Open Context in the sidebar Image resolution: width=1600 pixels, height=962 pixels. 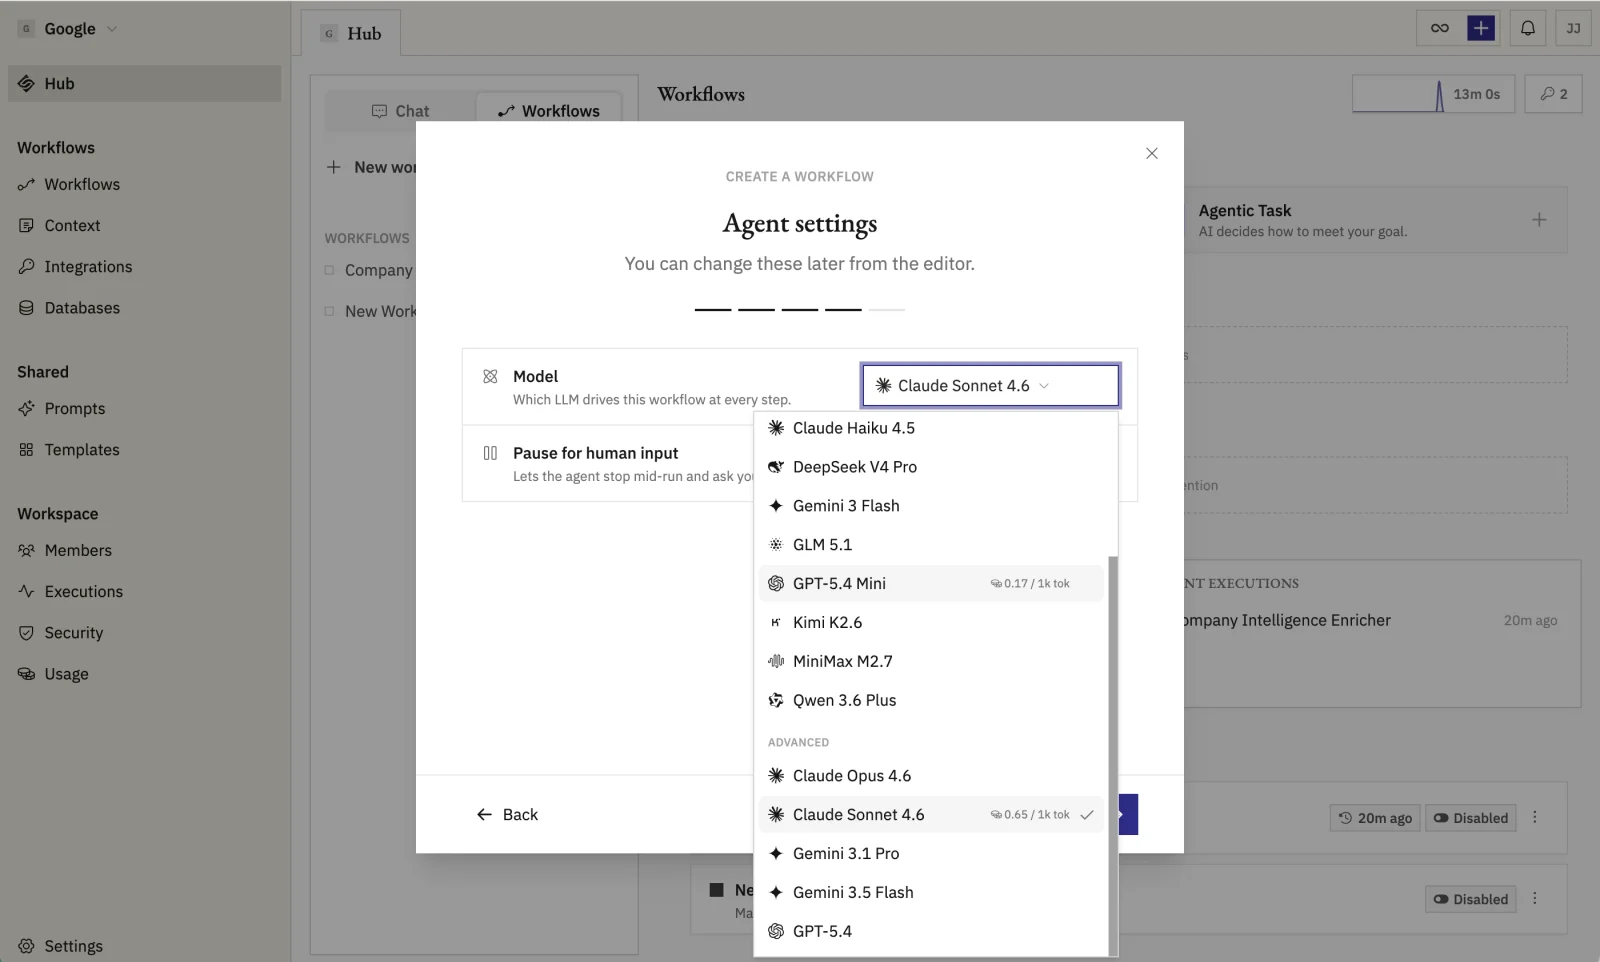(x=145, y=226)
